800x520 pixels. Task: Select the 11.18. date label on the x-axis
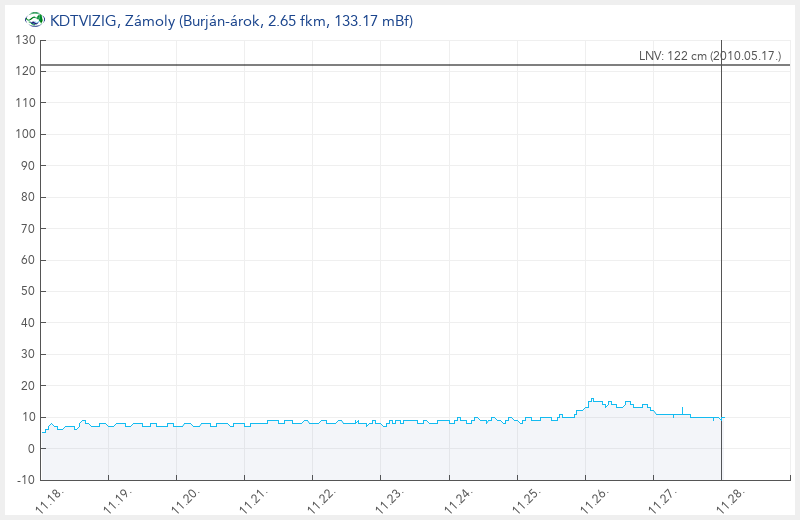click(48, 499)
